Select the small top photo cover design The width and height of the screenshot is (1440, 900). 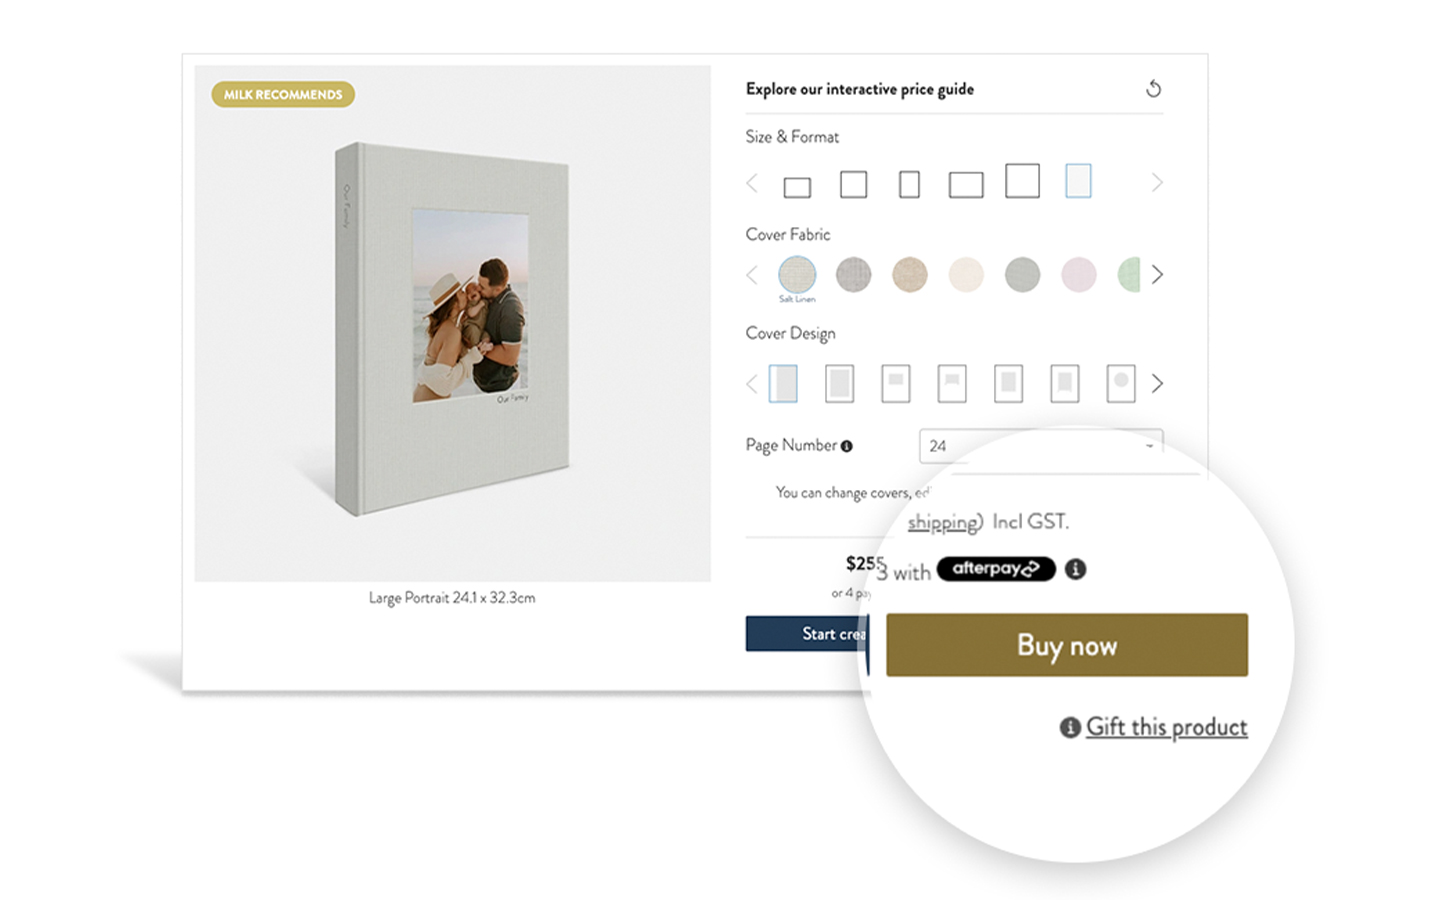tap(896, 384)
